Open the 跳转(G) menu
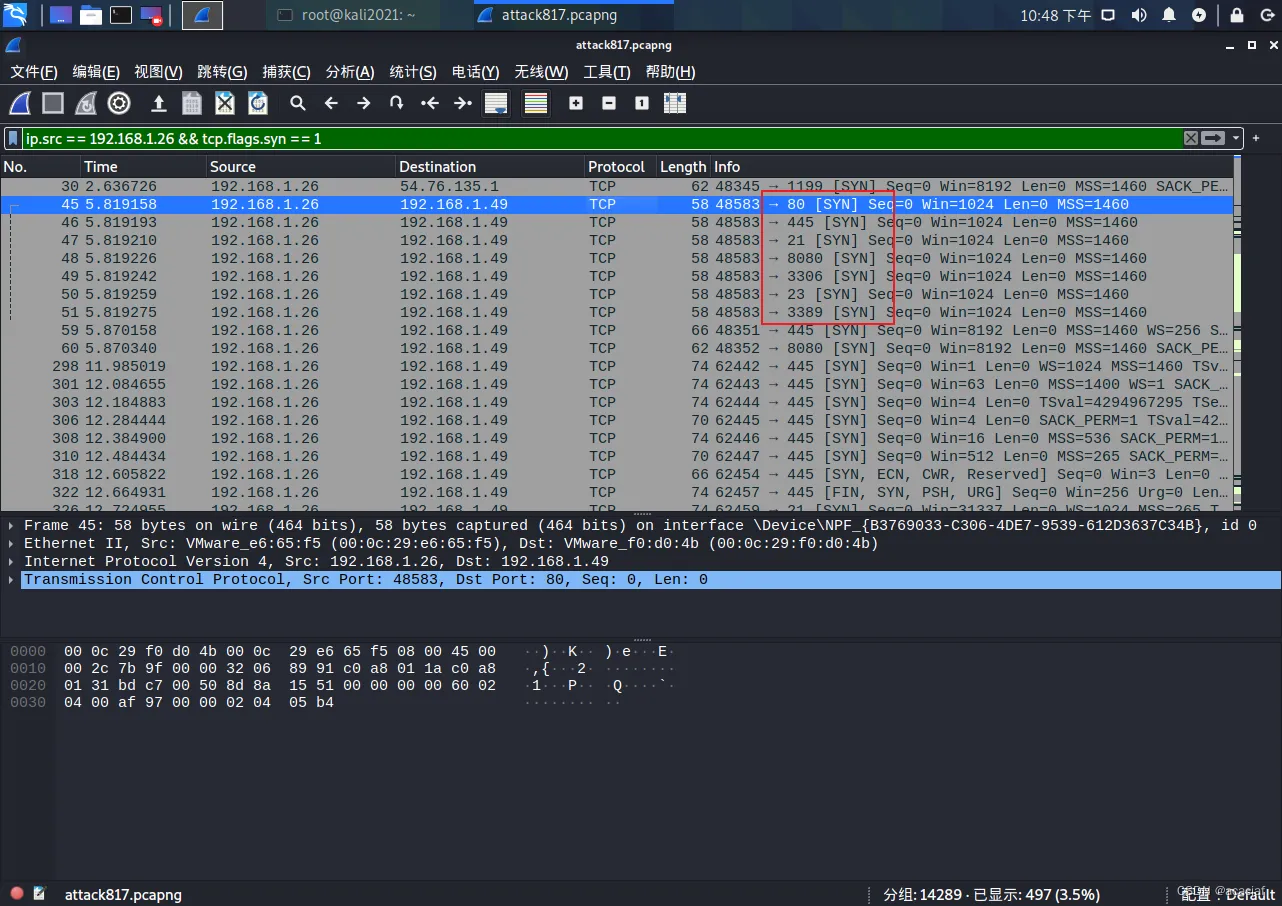The height and width of the screenshot is (906, 1282). (x=222, y=72)
